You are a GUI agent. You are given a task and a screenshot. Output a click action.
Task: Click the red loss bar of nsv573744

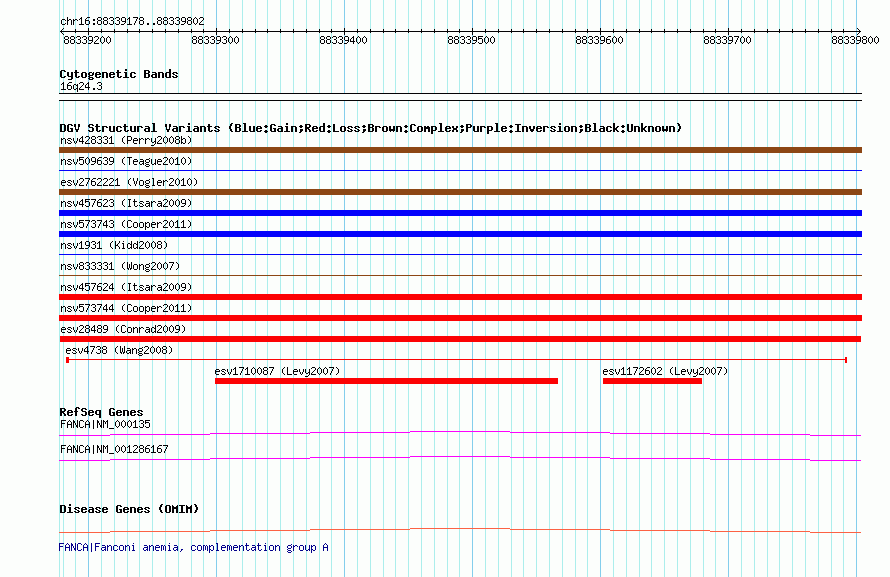tap(460, 318)
